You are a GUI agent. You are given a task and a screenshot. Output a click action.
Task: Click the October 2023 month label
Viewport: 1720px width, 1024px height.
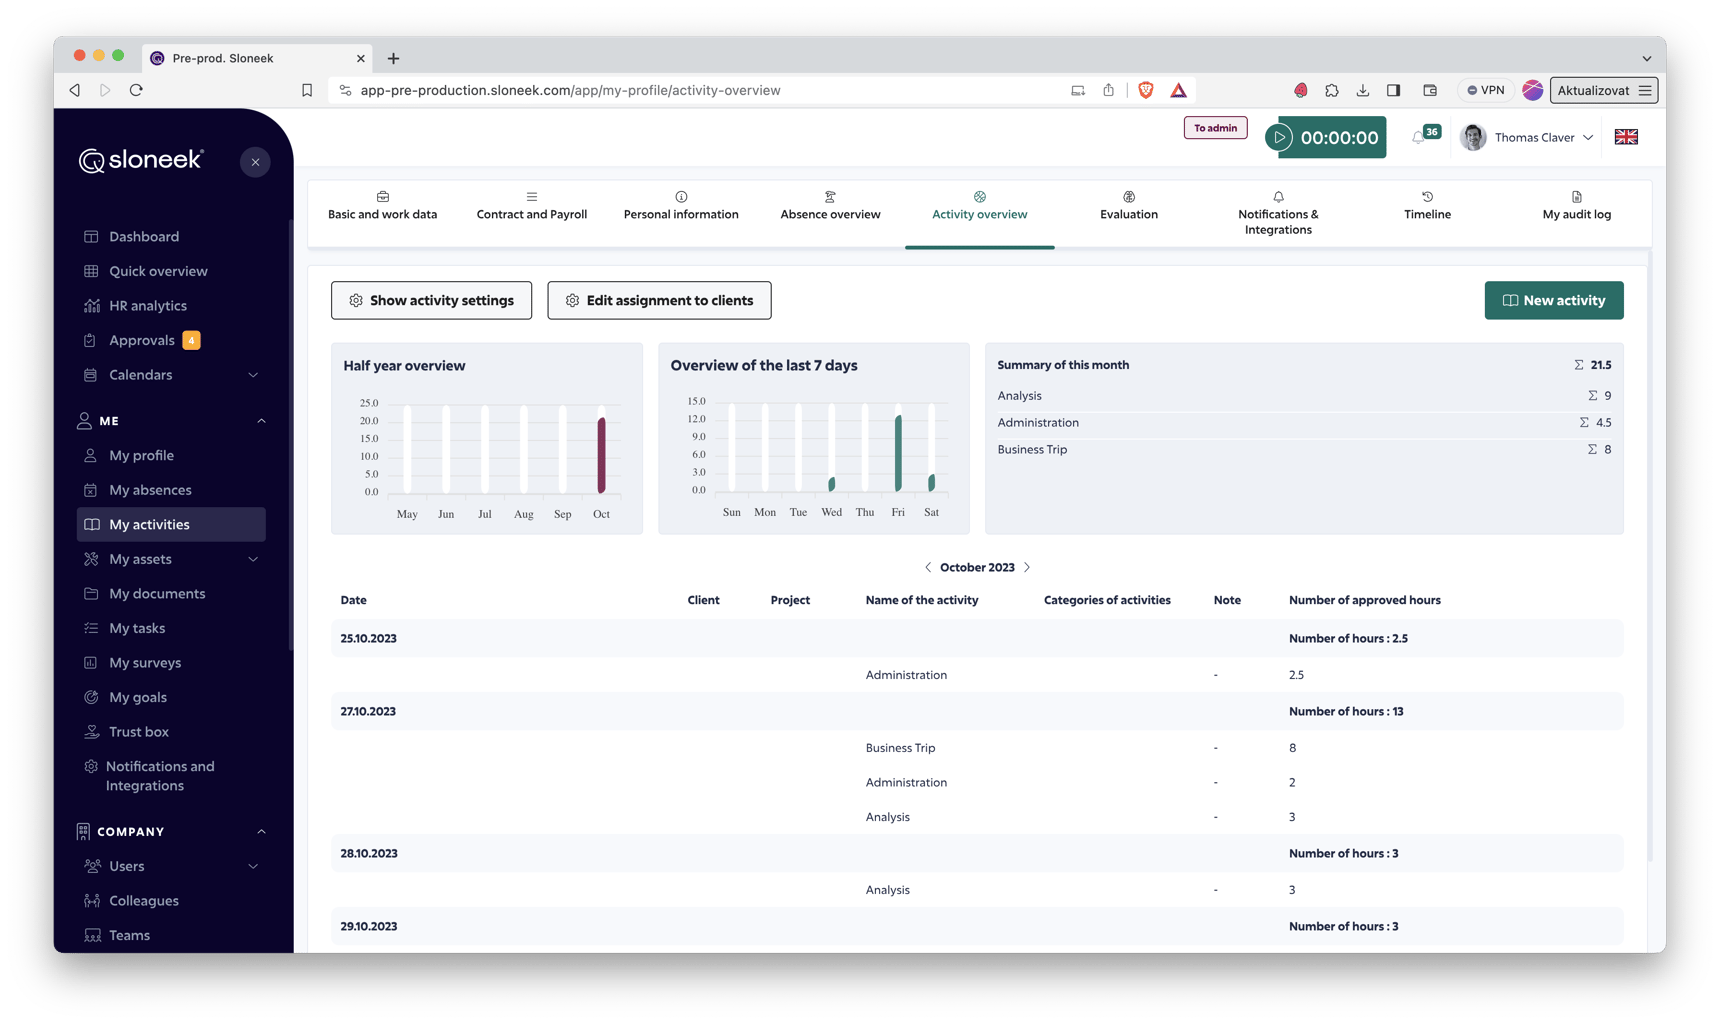(x=977, y=567)
